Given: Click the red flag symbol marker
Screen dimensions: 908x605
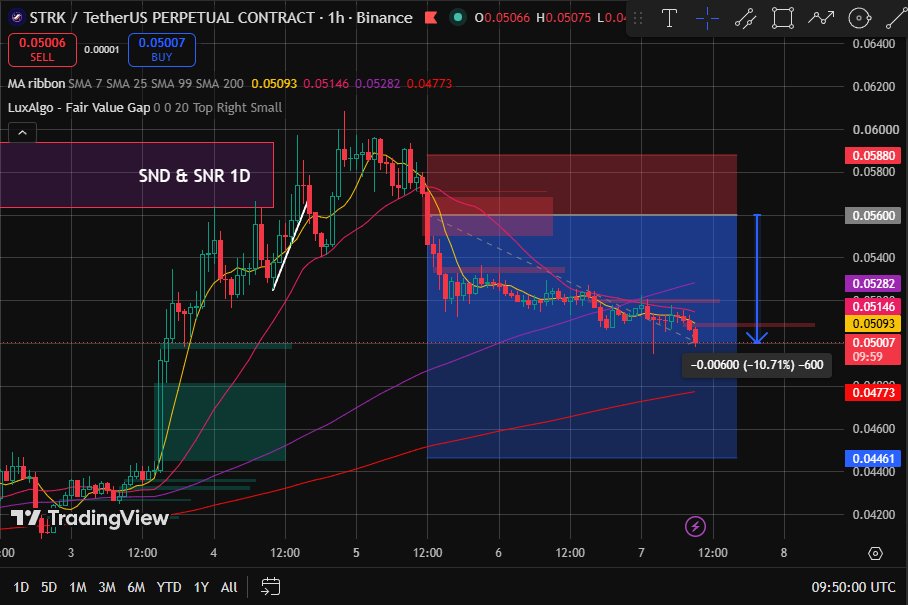Looking at the screenshot, I should (x=431, y=18).
